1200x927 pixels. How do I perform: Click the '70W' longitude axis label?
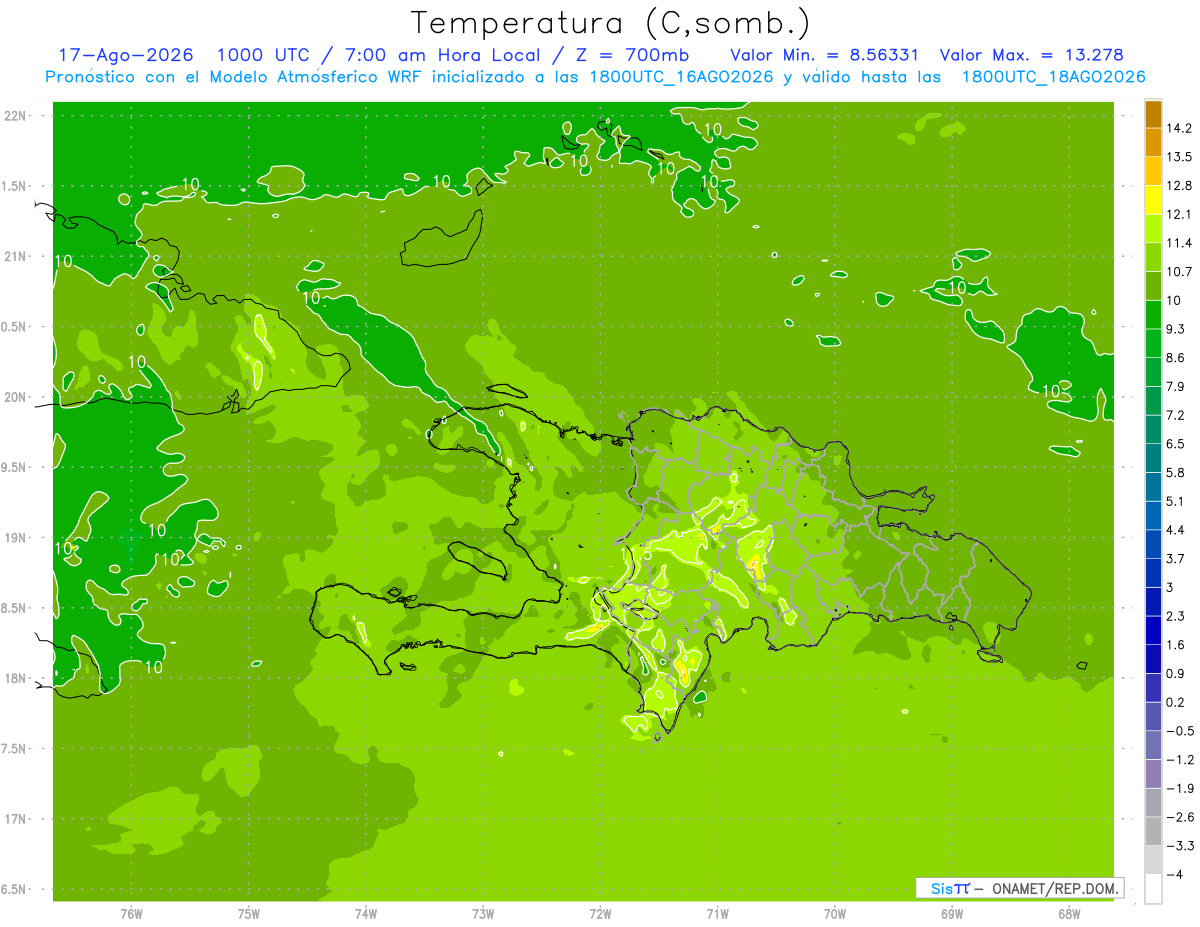(x=835, y=914)
